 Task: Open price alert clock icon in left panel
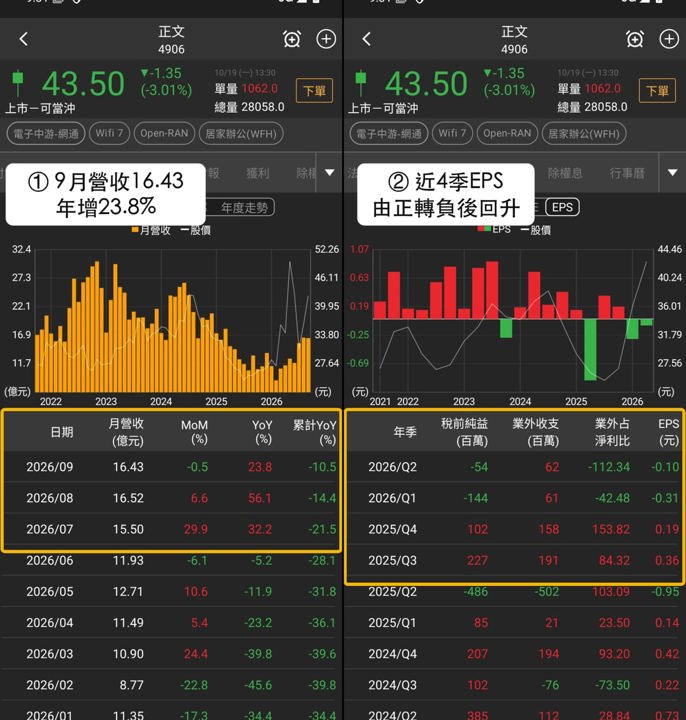click(x=292, y=39)
